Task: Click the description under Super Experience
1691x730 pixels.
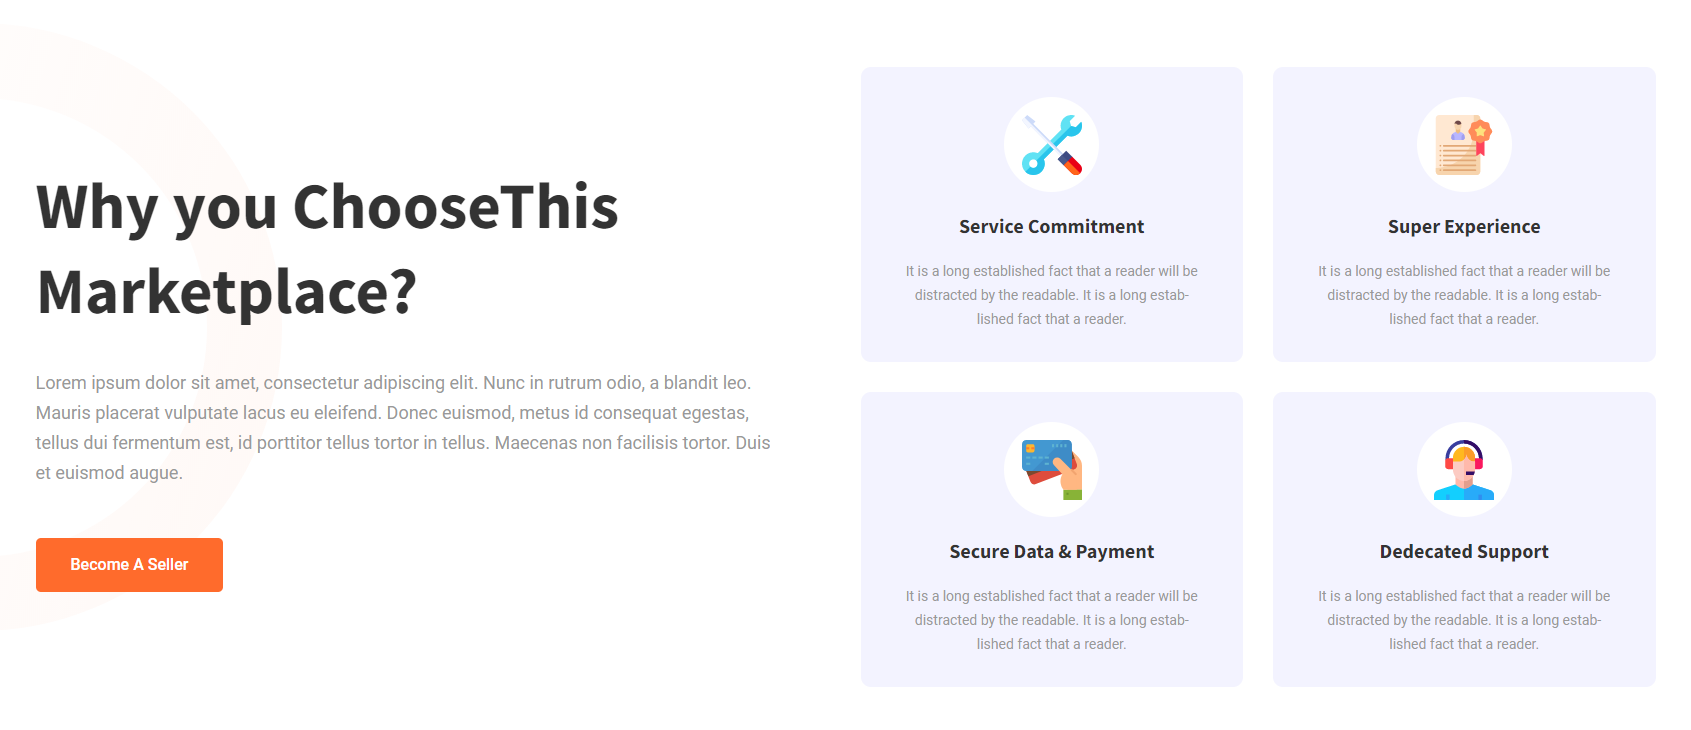Action: (x=1463, y=295)
